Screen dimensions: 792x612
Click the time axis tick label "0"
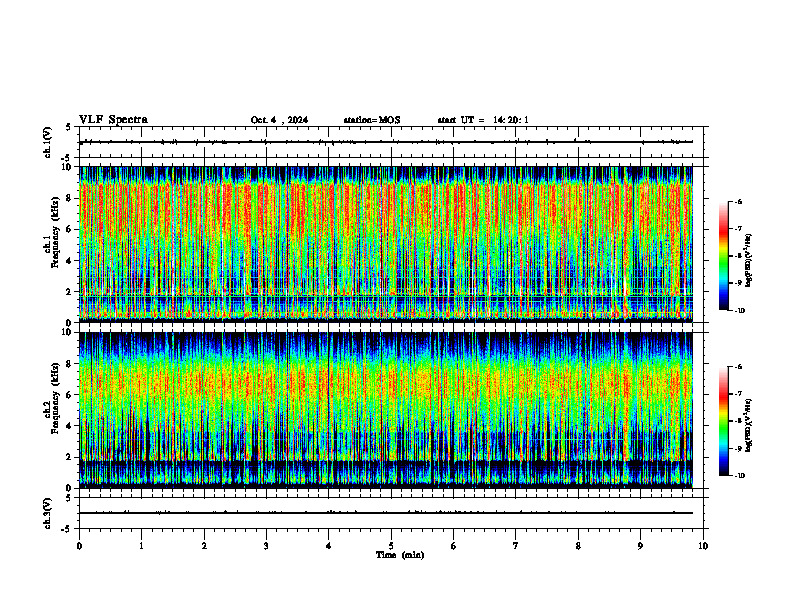click(79, 546)
